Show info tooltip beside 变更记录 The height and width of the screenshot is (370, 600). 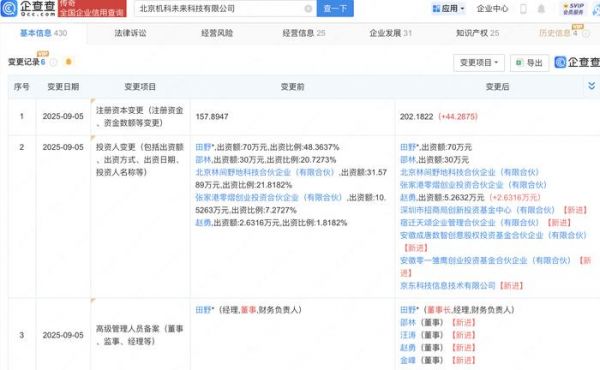click(54, 62)
